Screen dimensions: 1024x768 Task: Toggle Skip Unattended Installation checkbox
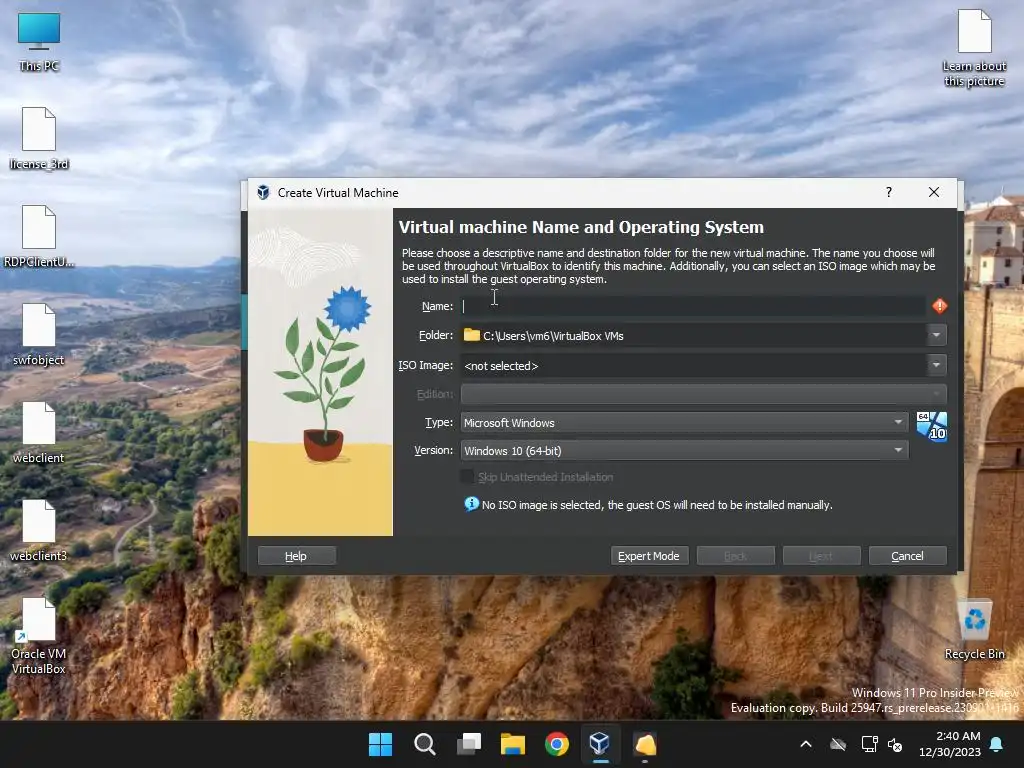tap(467, 477)
